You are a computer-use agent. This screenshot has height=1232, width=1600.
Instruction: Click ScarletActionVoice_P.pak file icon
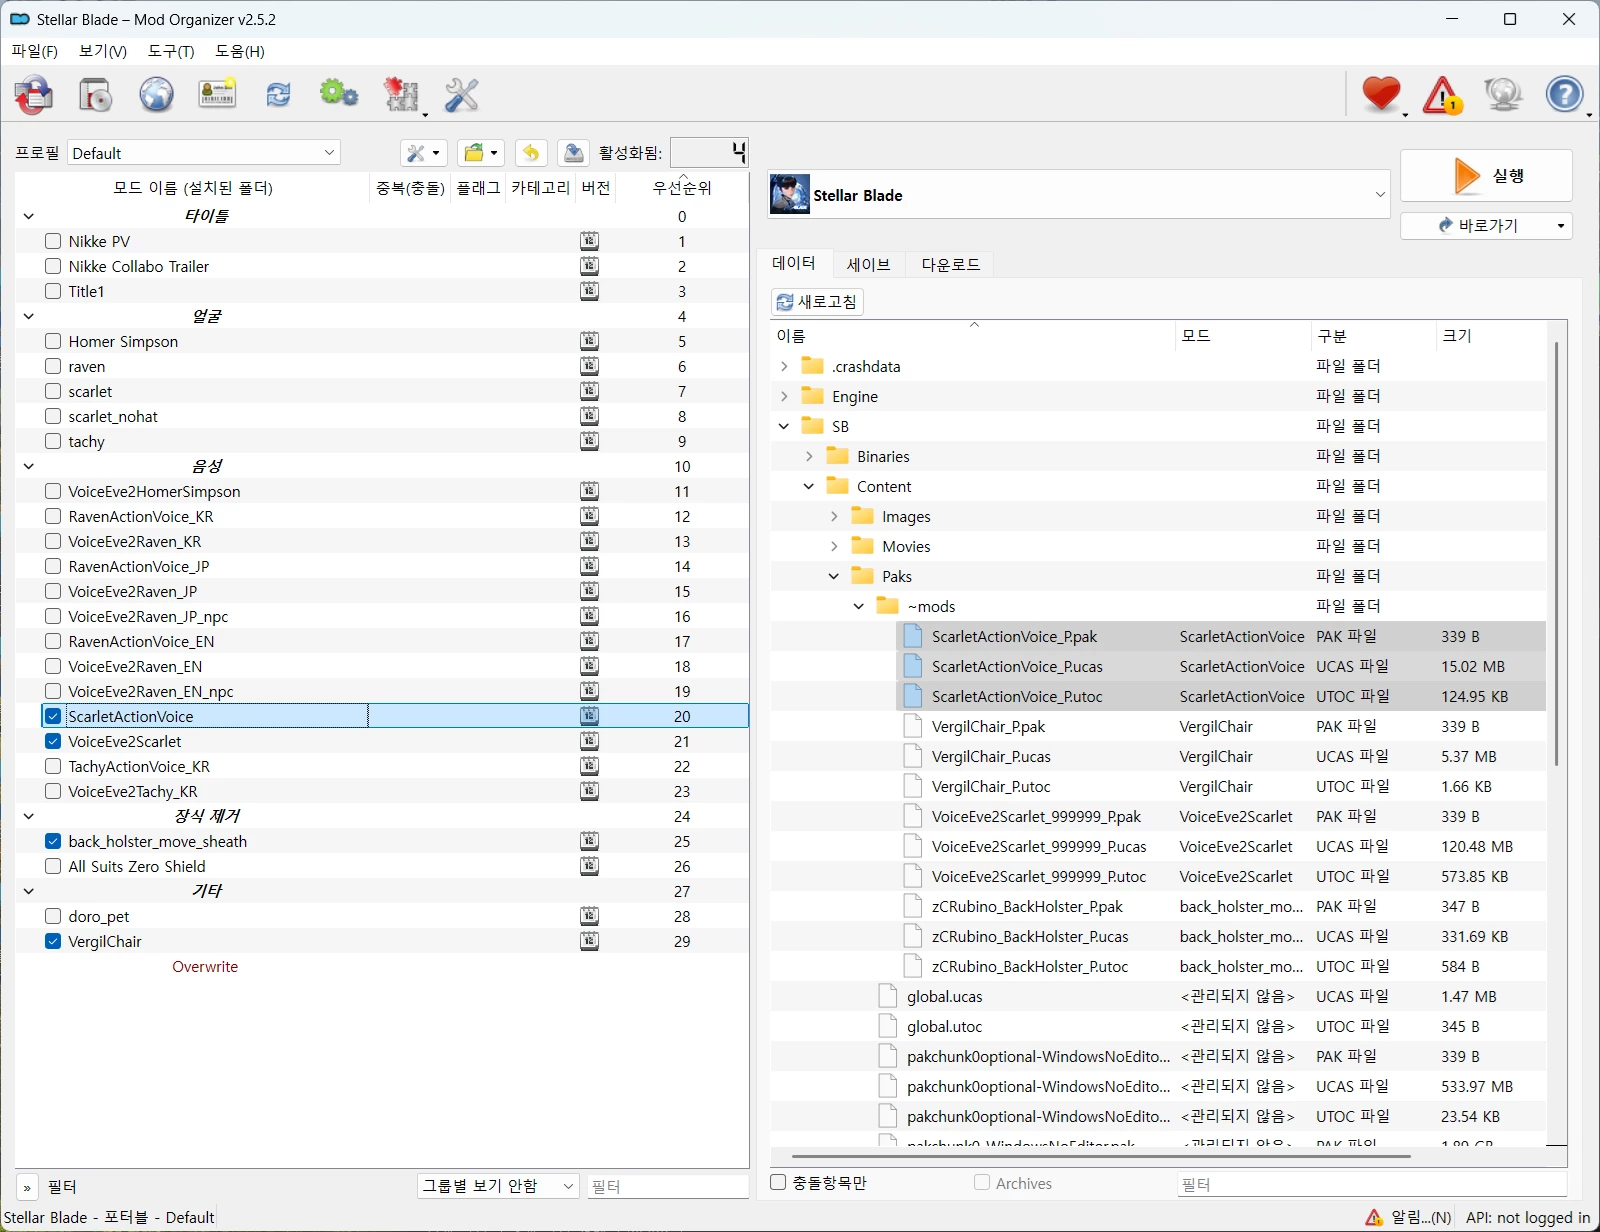(912, 636)
